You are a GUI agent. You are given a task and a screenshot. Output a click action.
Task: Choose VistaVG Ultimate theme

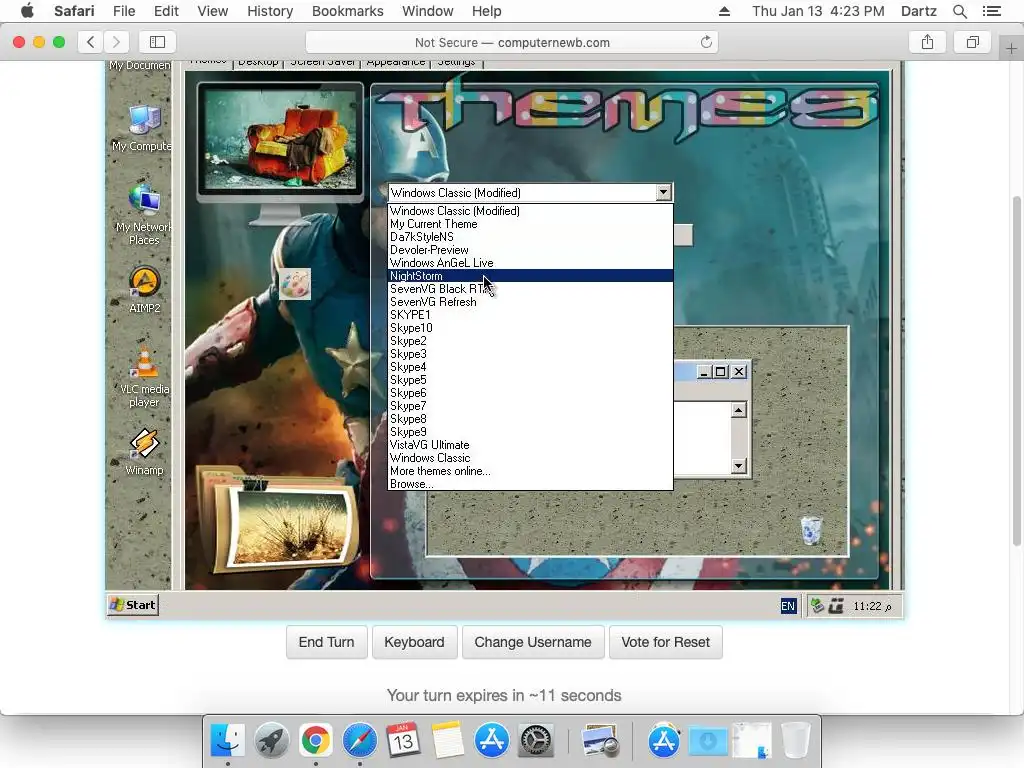[x=530, y=445]
